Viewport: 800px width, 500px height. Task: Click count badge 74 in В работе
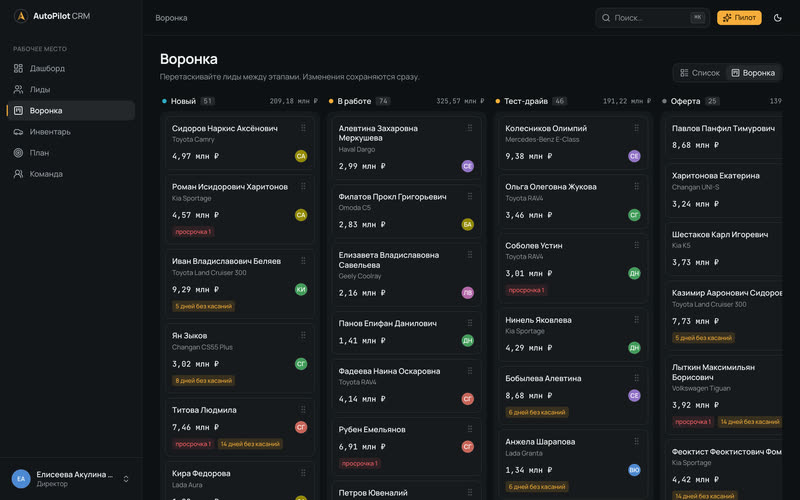click(x=383, y=101)
